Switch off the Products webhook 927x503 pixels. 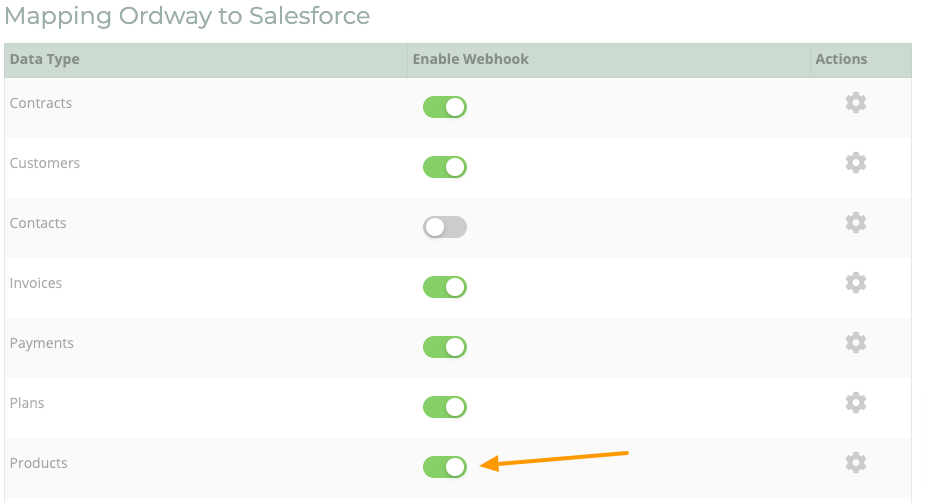[x=445, y=467]
